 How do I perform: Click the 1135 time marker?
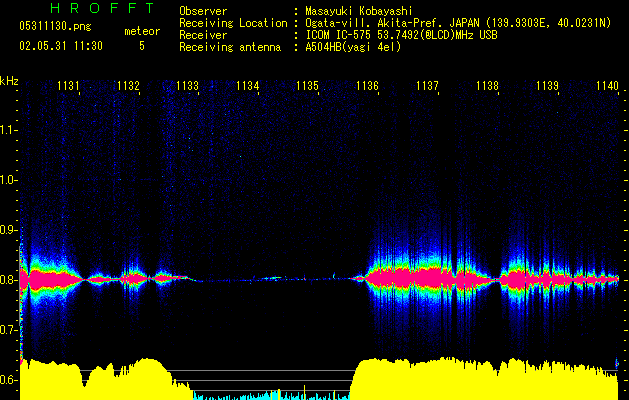[307, 86]
